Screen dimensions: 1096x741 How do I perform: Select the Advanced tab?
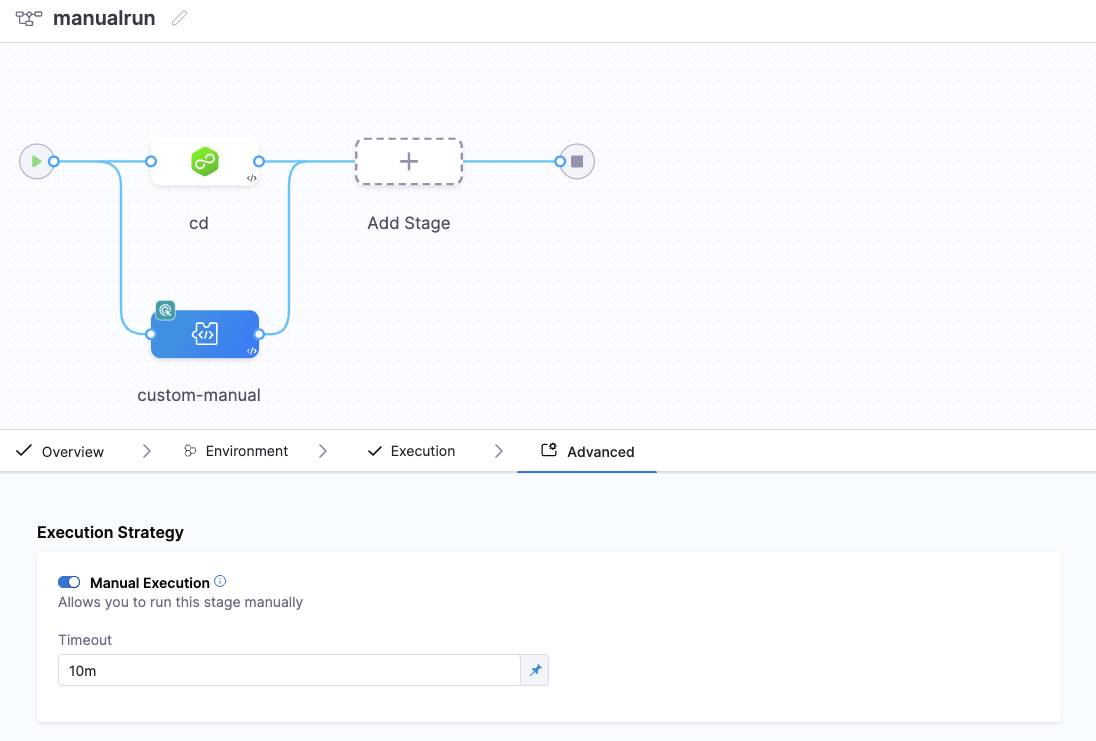pyautogui.click(x=587, y=451)
